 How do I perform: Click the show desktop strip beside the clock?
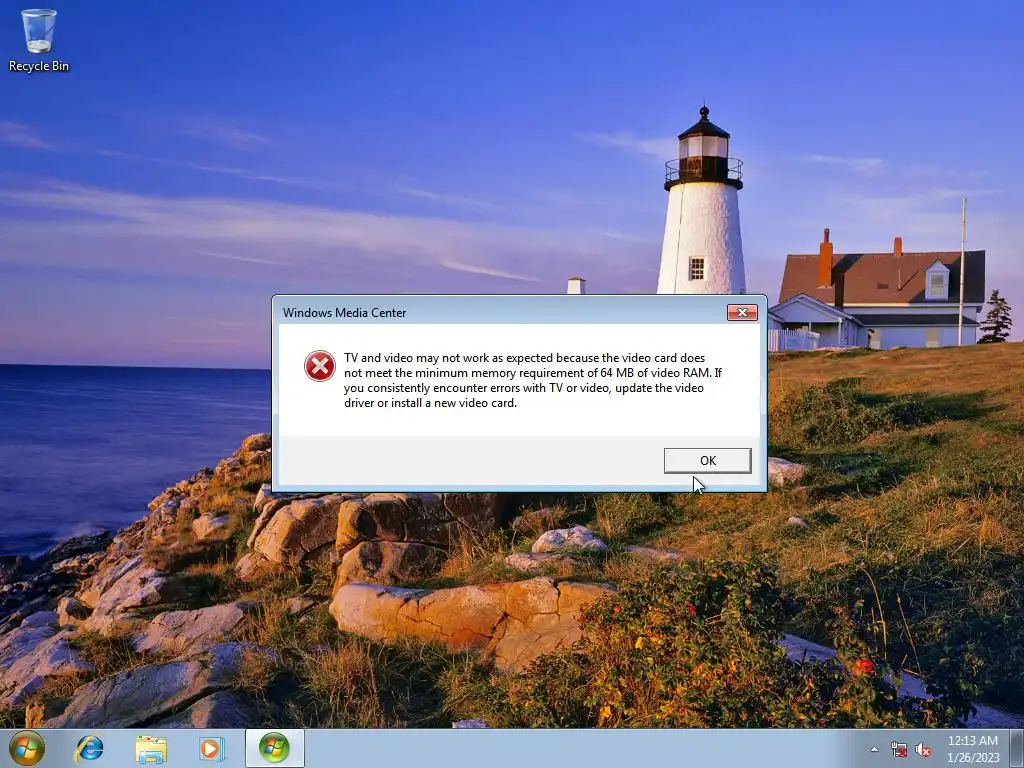point(1018,748)
